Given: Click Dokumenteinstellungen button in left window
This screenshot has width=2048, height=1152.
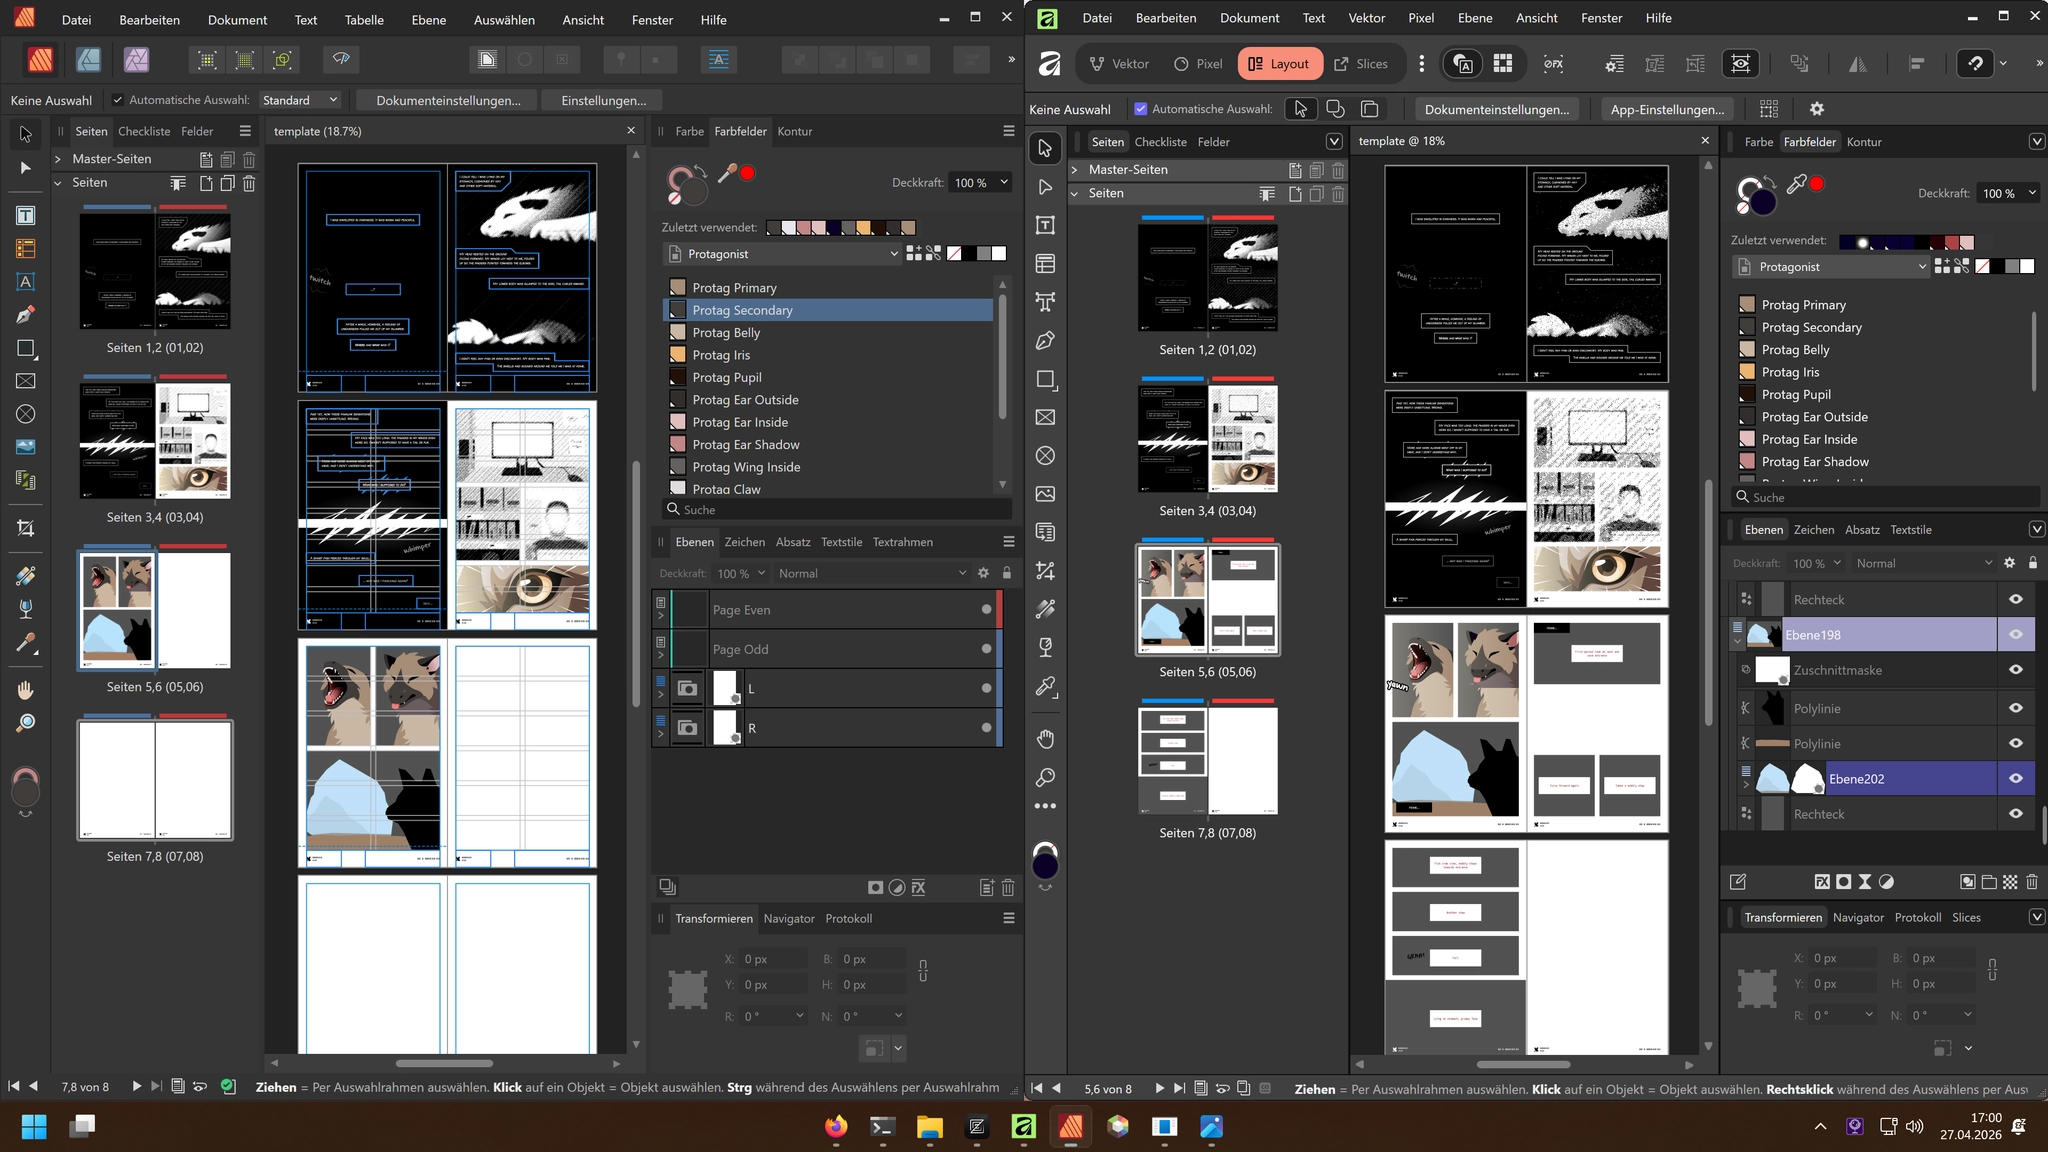Looking at the screenshot, I should [x=448, y=100].
